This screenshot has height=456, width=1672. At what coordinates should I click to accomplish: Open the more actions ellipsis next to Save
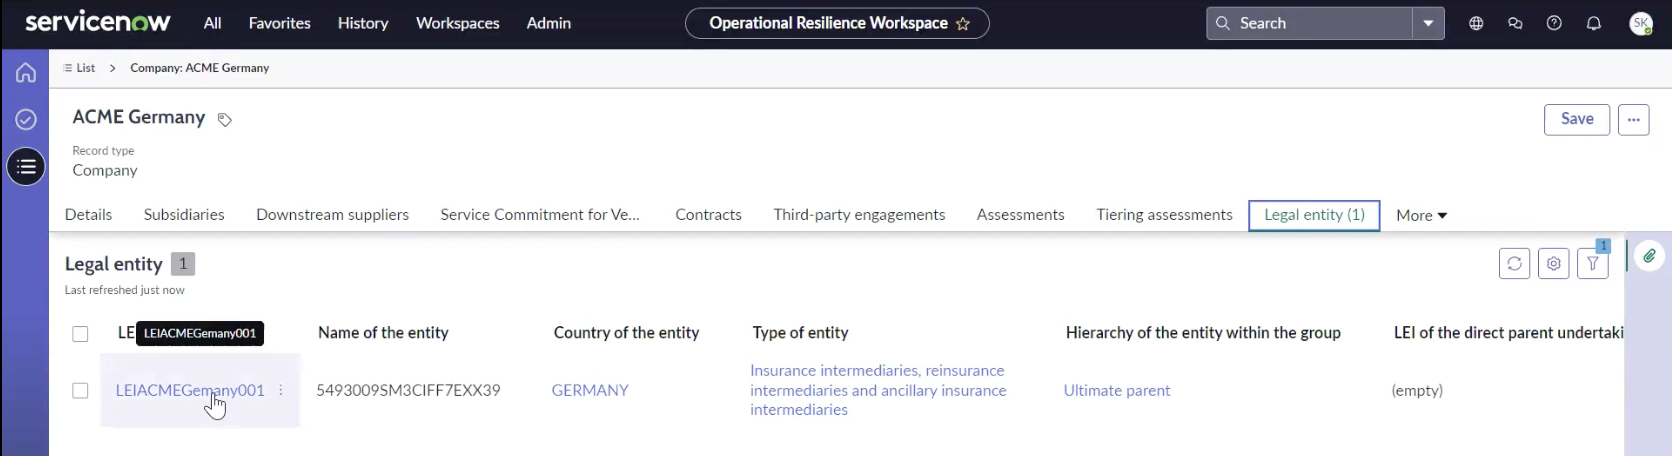pos(1633,119)
